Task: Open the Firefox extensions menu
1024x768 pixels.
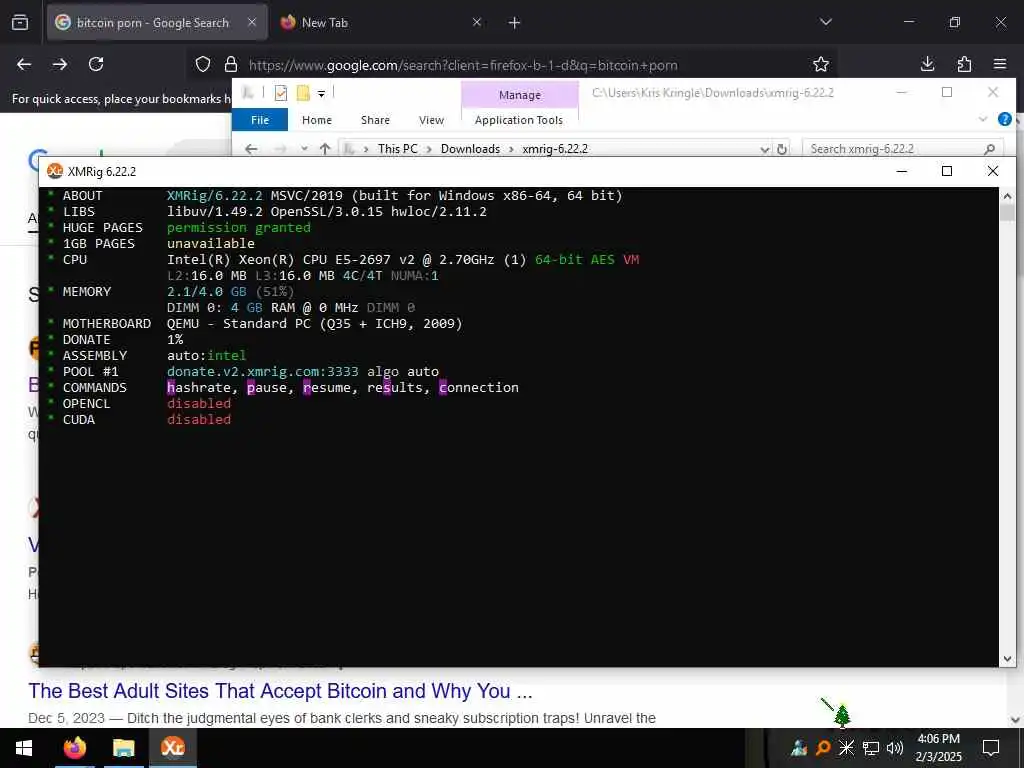Action: [x=964, y=64]
